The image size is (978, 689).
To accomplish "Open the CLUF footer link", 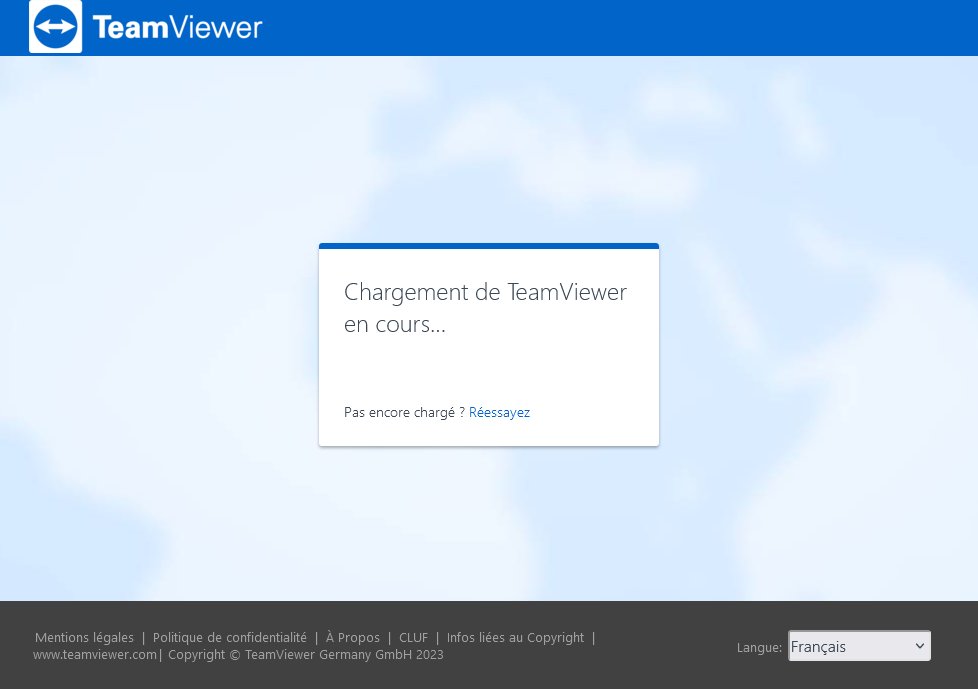I will 414,637.
